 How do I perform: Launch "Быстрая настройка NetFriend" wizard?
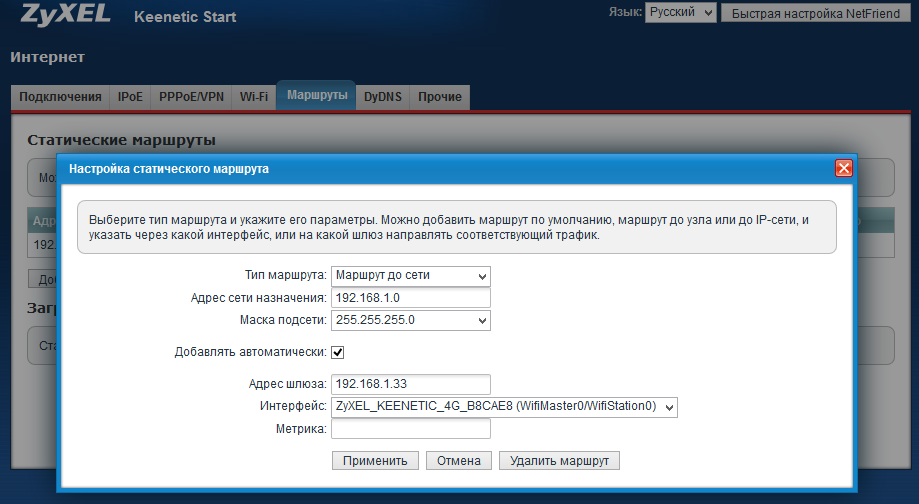click(x=815, y=13)
